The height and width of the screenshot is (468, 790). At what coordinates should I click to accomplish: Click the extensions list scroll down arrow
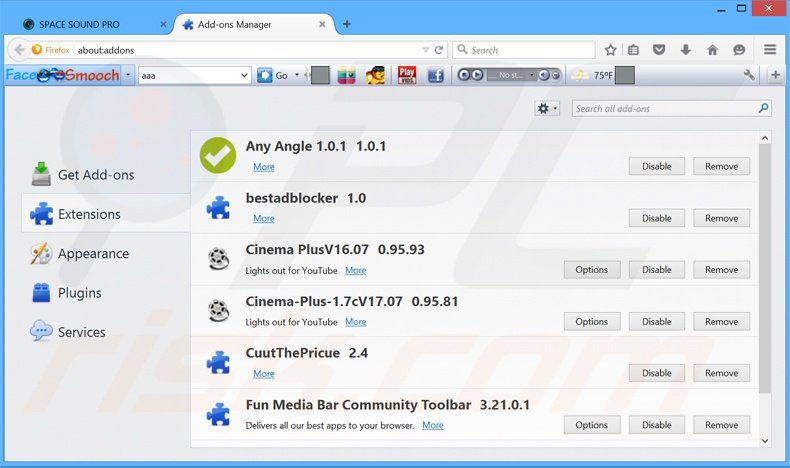pyautogui.click(x=765, y=441)
